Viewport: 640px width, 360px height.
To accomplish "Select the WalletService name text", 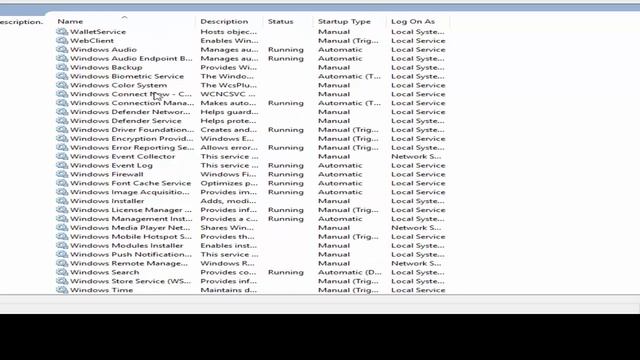I will (98, 31).
